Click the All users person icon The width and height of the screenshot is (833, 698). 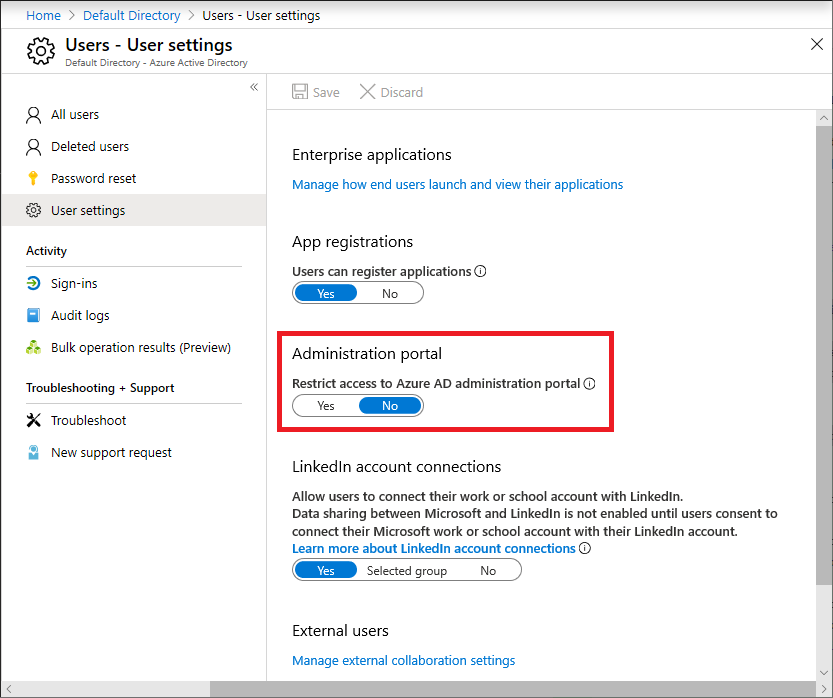pyautogui.click(x=33, y=115)
